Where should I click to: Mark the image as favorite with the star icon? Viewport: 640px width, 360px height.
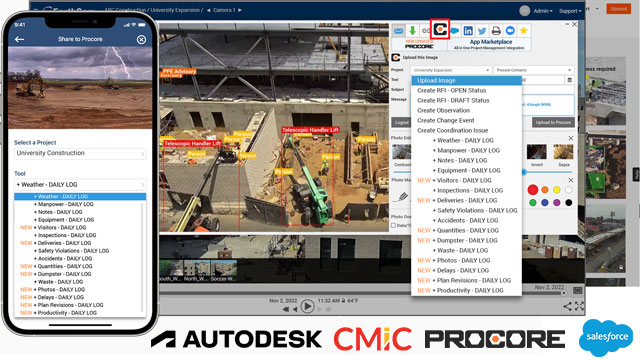tap(524, 30)
